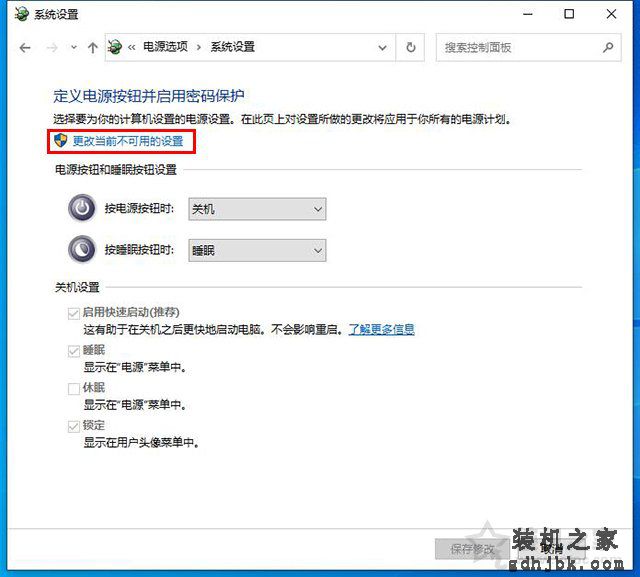Screen dimensions: 640x577
Task: Close the 系统设置 window
Action: click(611, 14)
